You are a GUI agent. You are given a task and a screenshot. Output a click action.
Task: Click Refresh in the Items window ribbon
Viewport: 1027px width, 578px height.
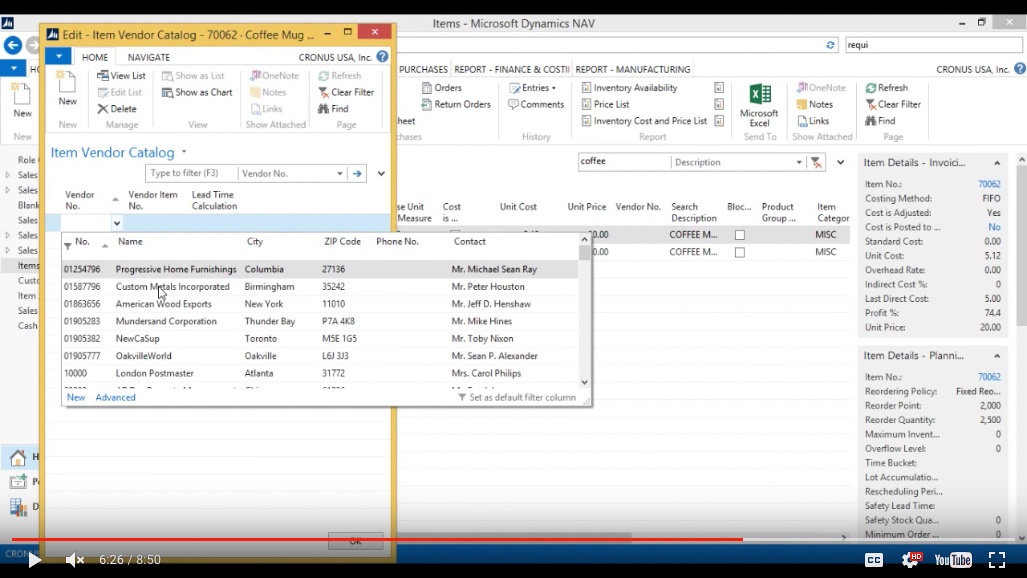(887, 88)
